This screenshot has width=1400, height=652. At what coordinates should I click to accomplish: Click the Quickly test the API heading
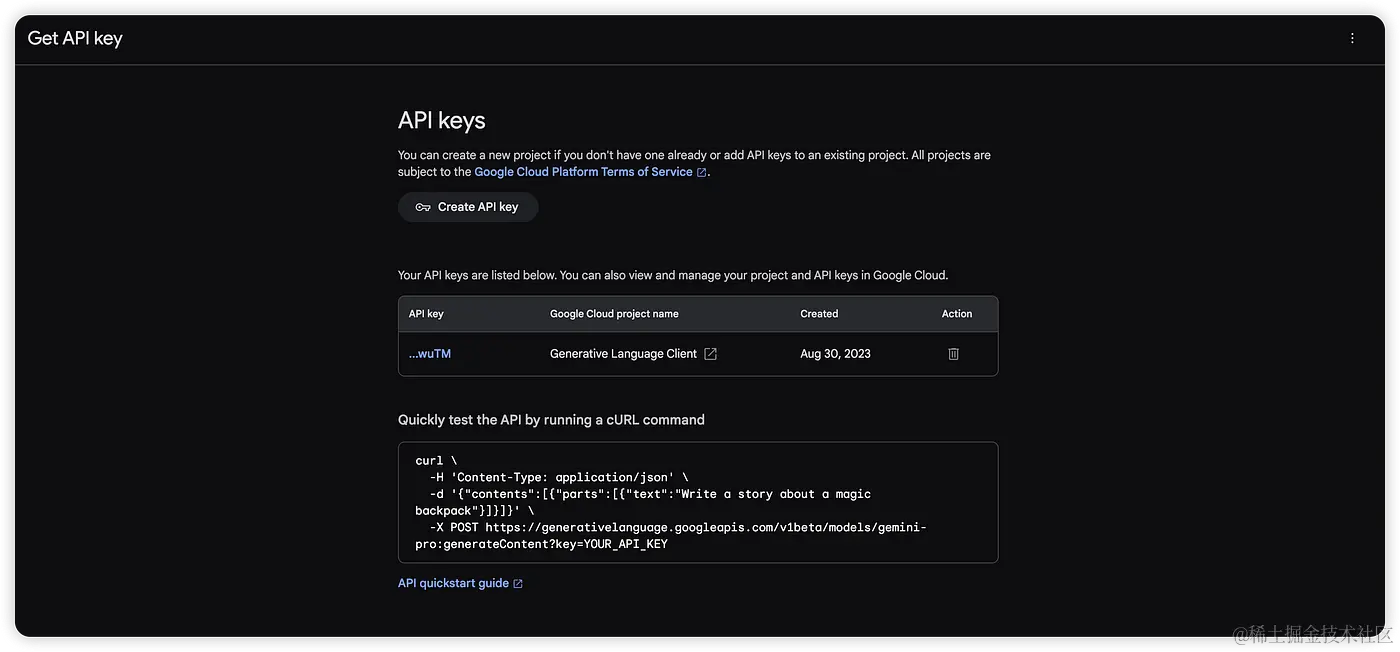[551, 420]
